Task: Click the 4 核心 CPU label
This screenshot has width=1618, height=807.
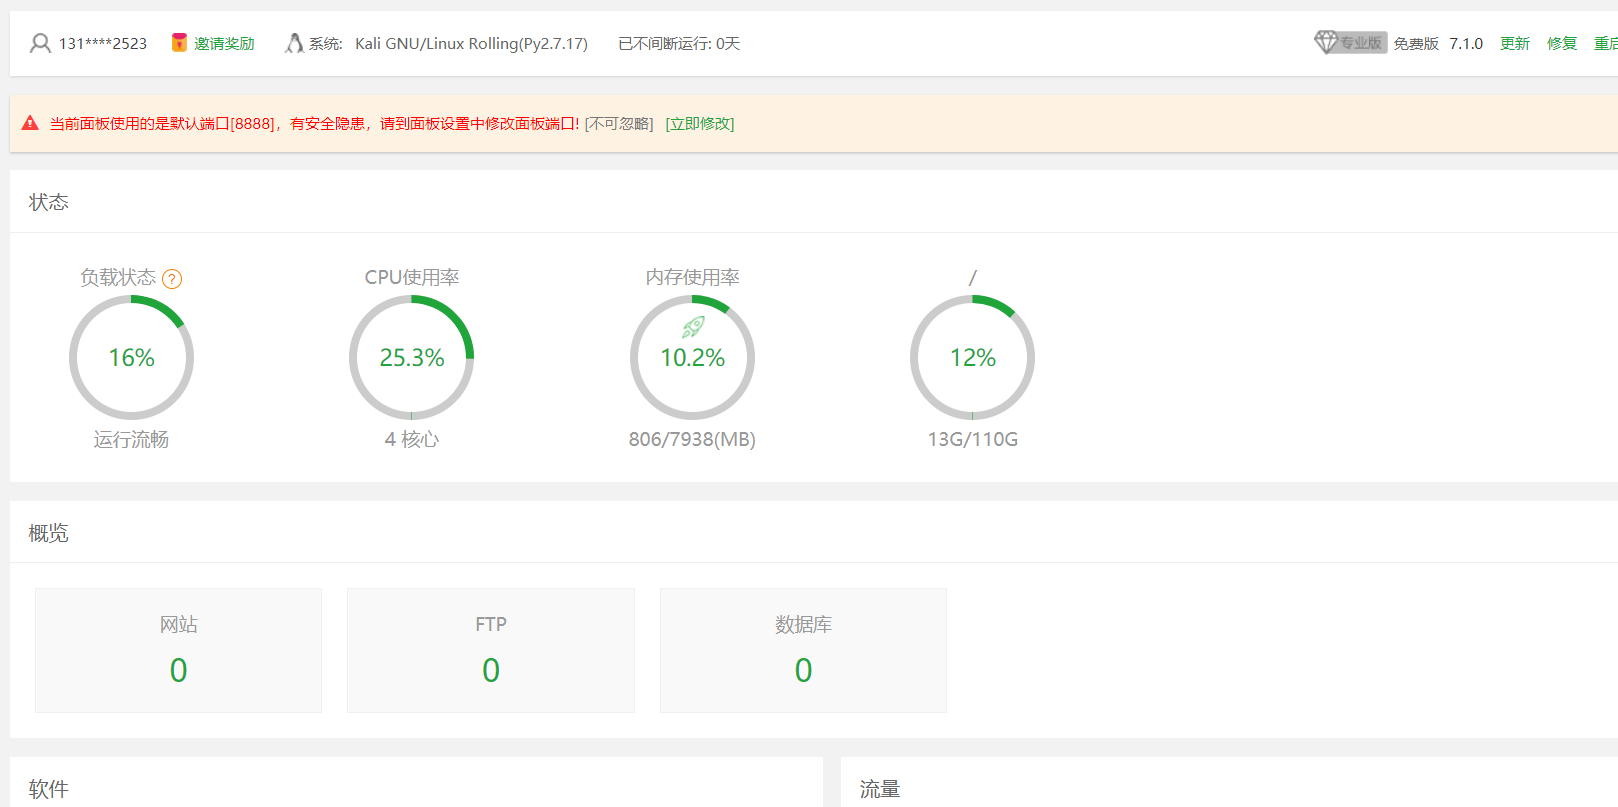Action: 412,439
